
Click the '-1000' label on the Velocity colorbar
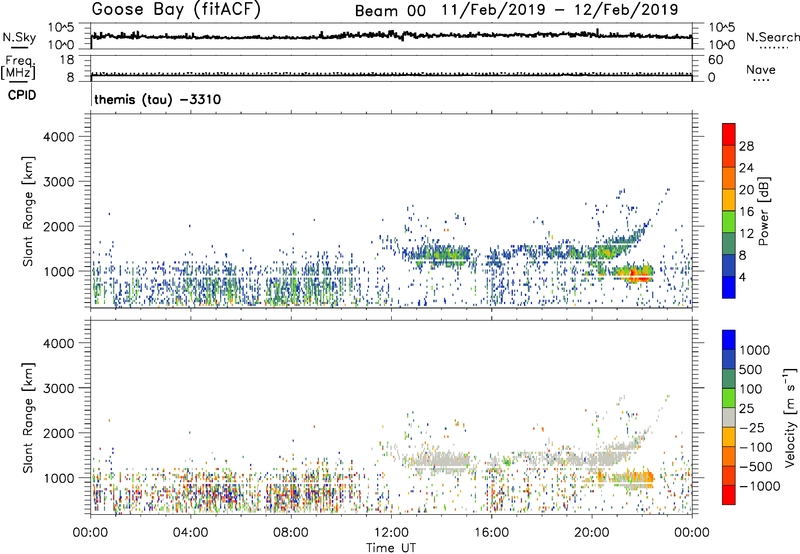tap(759, 486)
